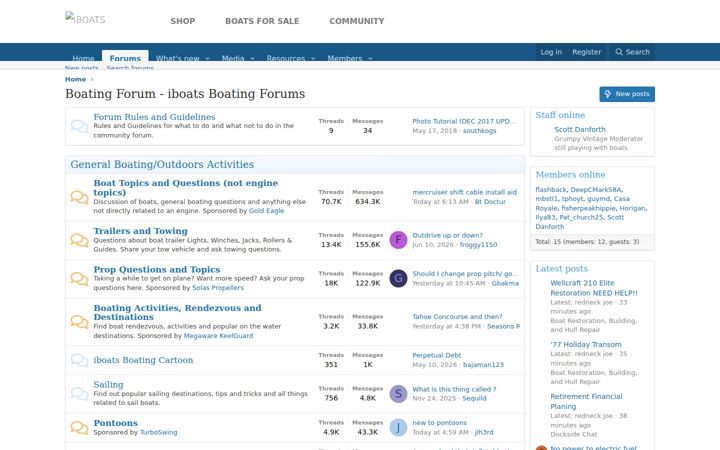The image size is (720, 450).
Task: Follow the Megaware KeelGuard sponsor link
Action: pyautogui.click(x=218, y=336)
